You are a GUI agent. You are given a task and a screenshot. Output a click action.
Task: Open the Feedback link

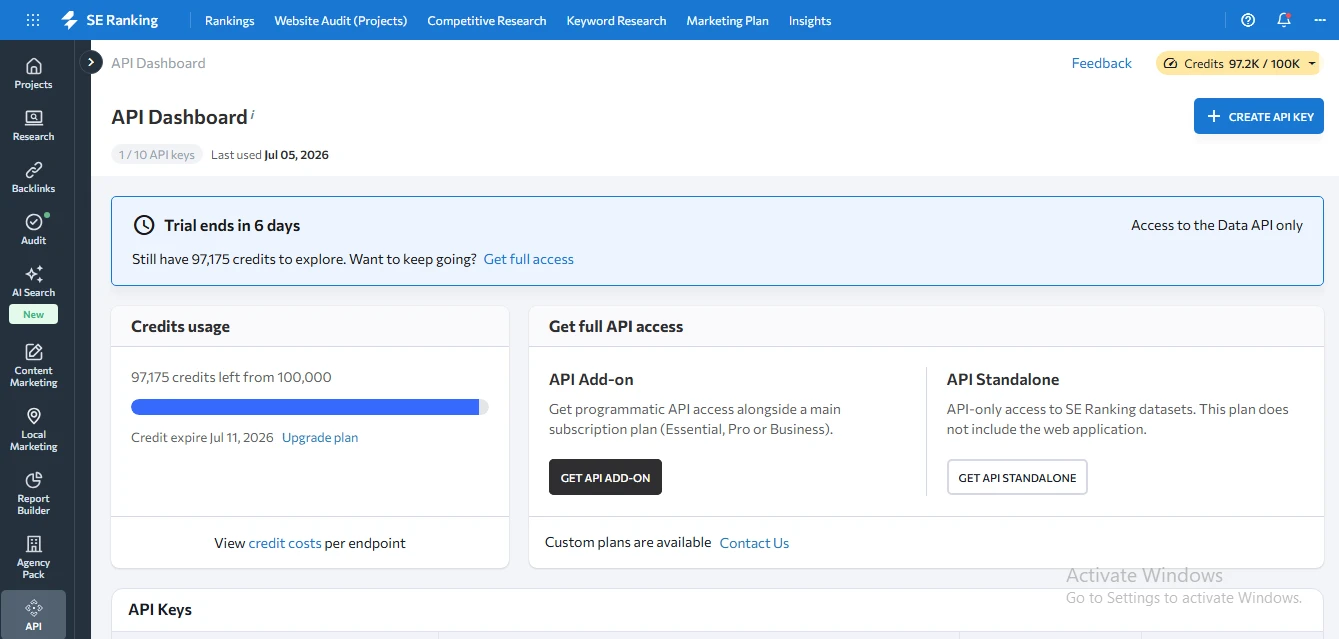pos(1101,63)
